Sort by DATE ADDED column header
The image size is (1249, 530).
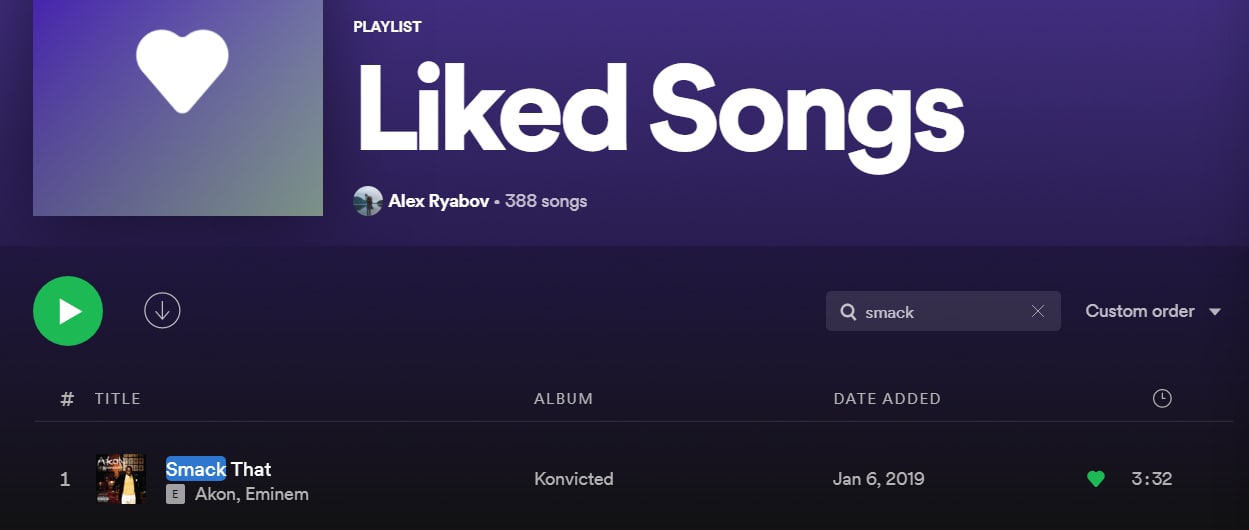887,398
